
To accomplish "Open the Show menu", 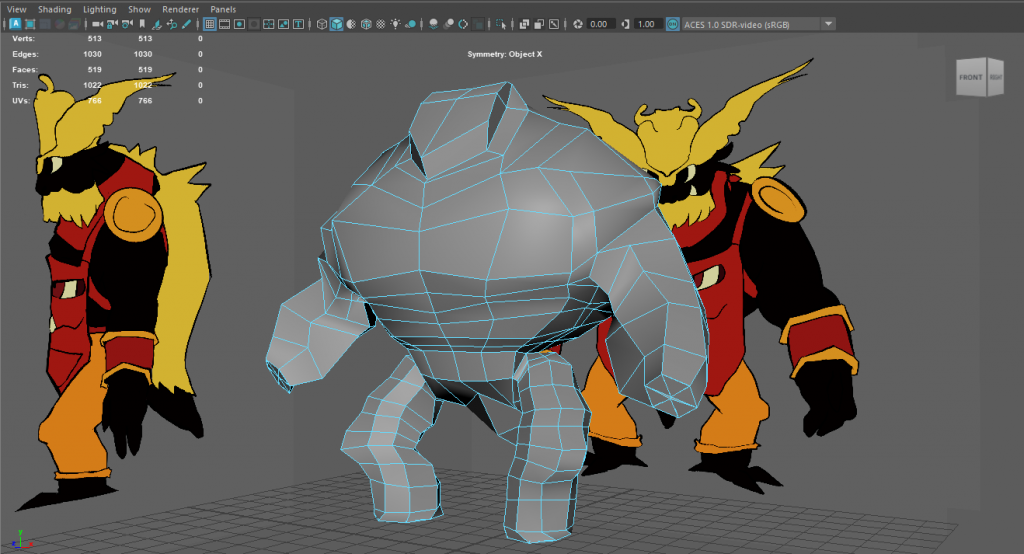I will [x=139, y=9].
